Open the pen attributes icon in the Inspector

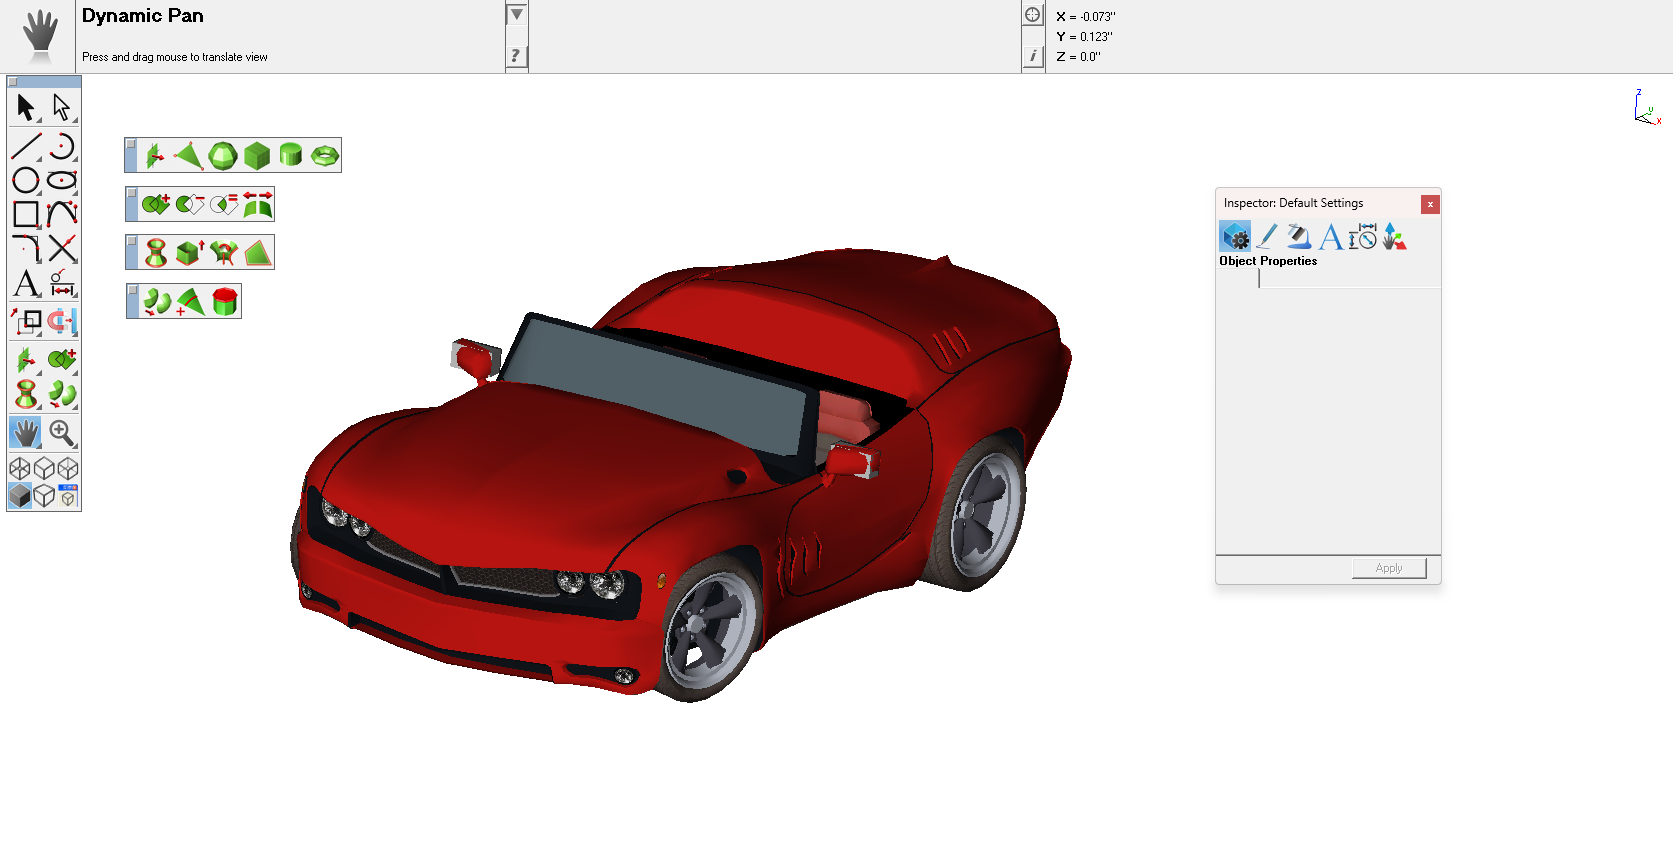coord(1267,237)
